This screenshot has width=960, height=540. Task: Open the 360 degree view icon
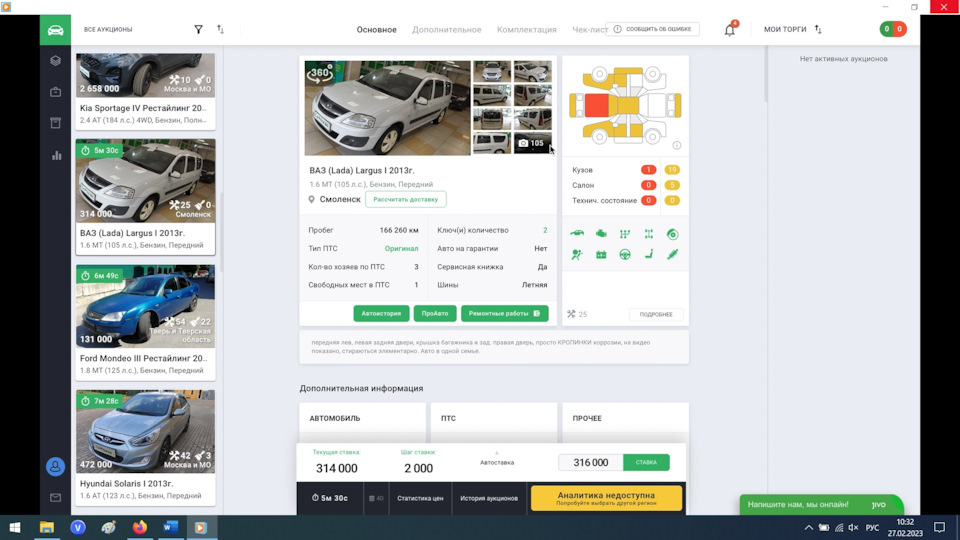(x=320, y=73)
